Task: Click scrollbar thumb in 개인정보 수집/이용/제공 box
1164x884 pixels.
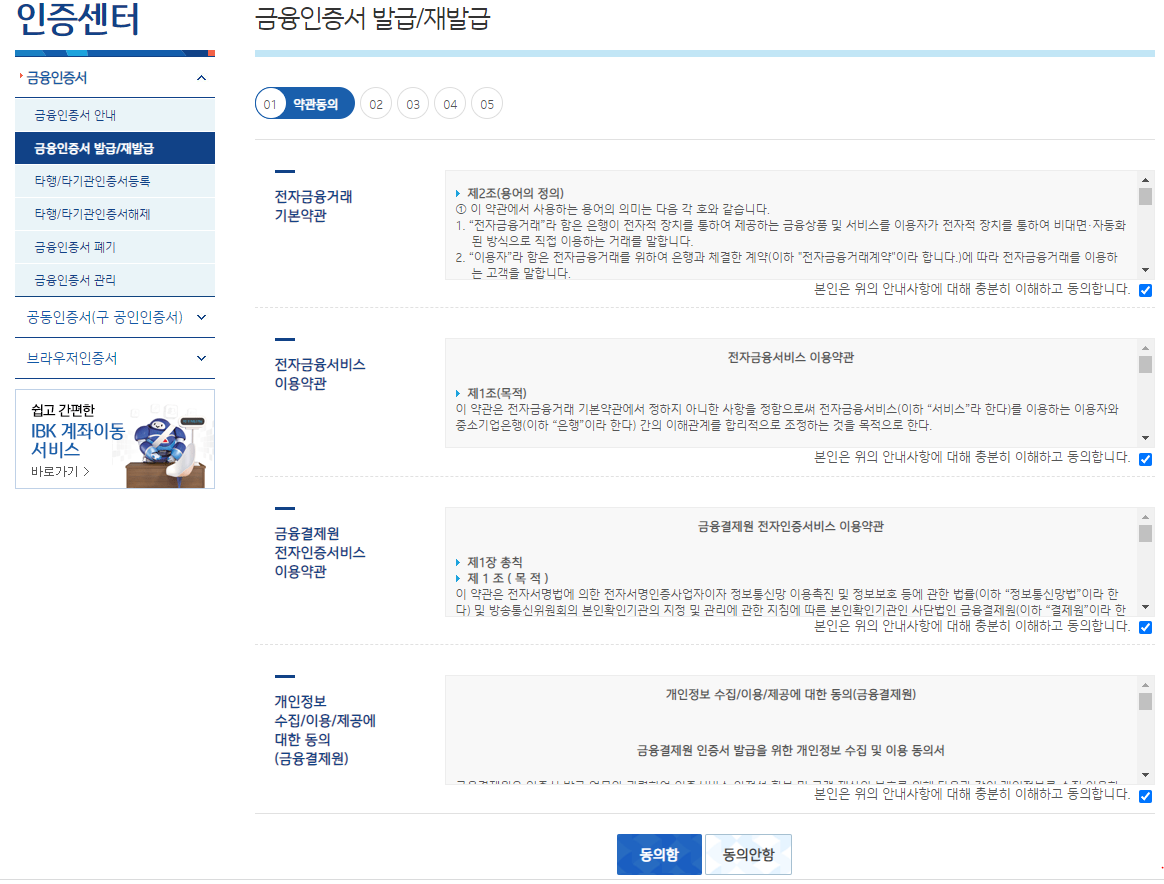Action: point(1145,701)
